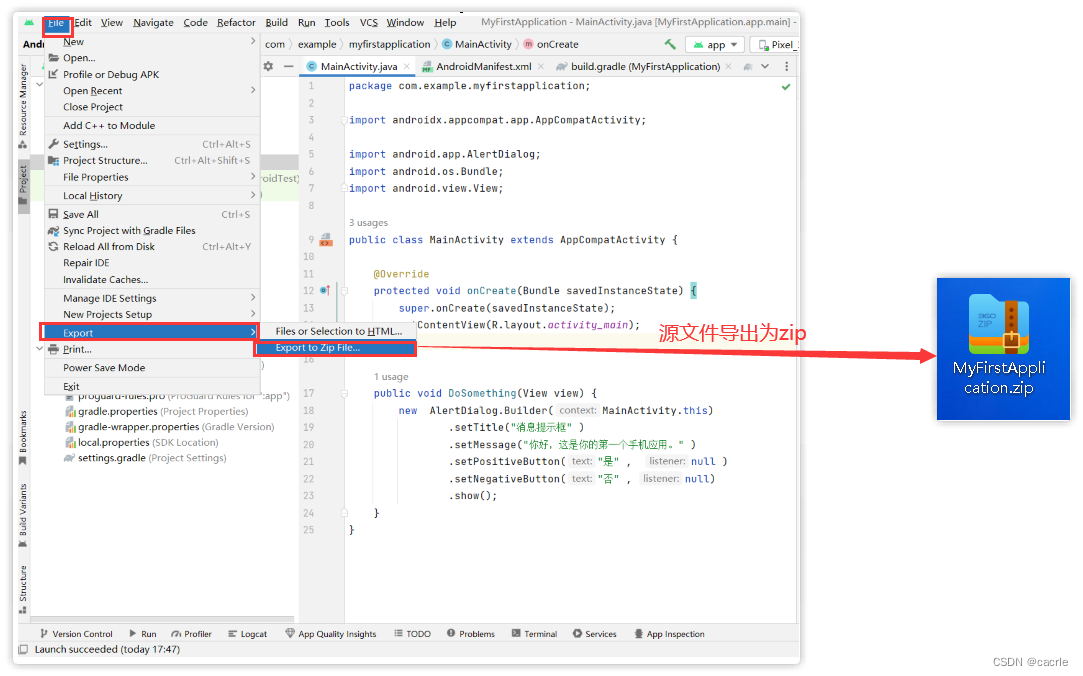Image resolution: width=1083 pixels, height=676 pixels.
Task: Open the Terminal tool window
Action: (x=535, y=634)
